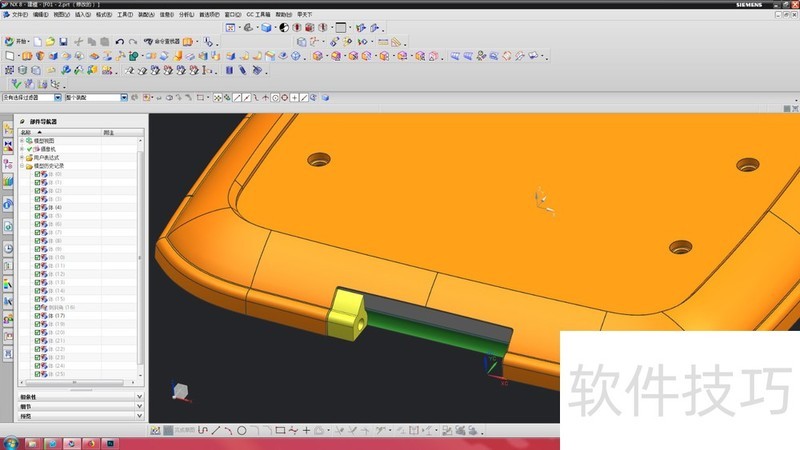Viewport: 800px width, 450px height.
Task: Create a new file with the New icon
Action: pyautogui.click(x=37, y=41)
